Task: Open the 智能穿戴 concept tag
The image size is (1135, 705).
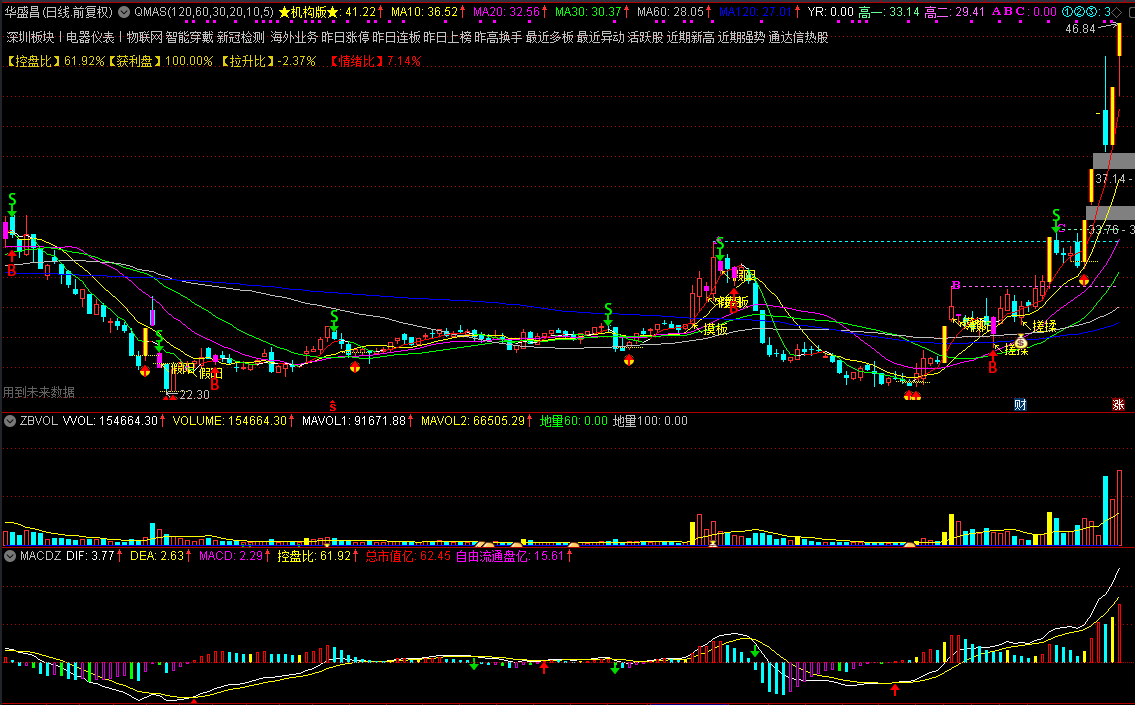Action: pyautogui.click(x=190, y=37)
